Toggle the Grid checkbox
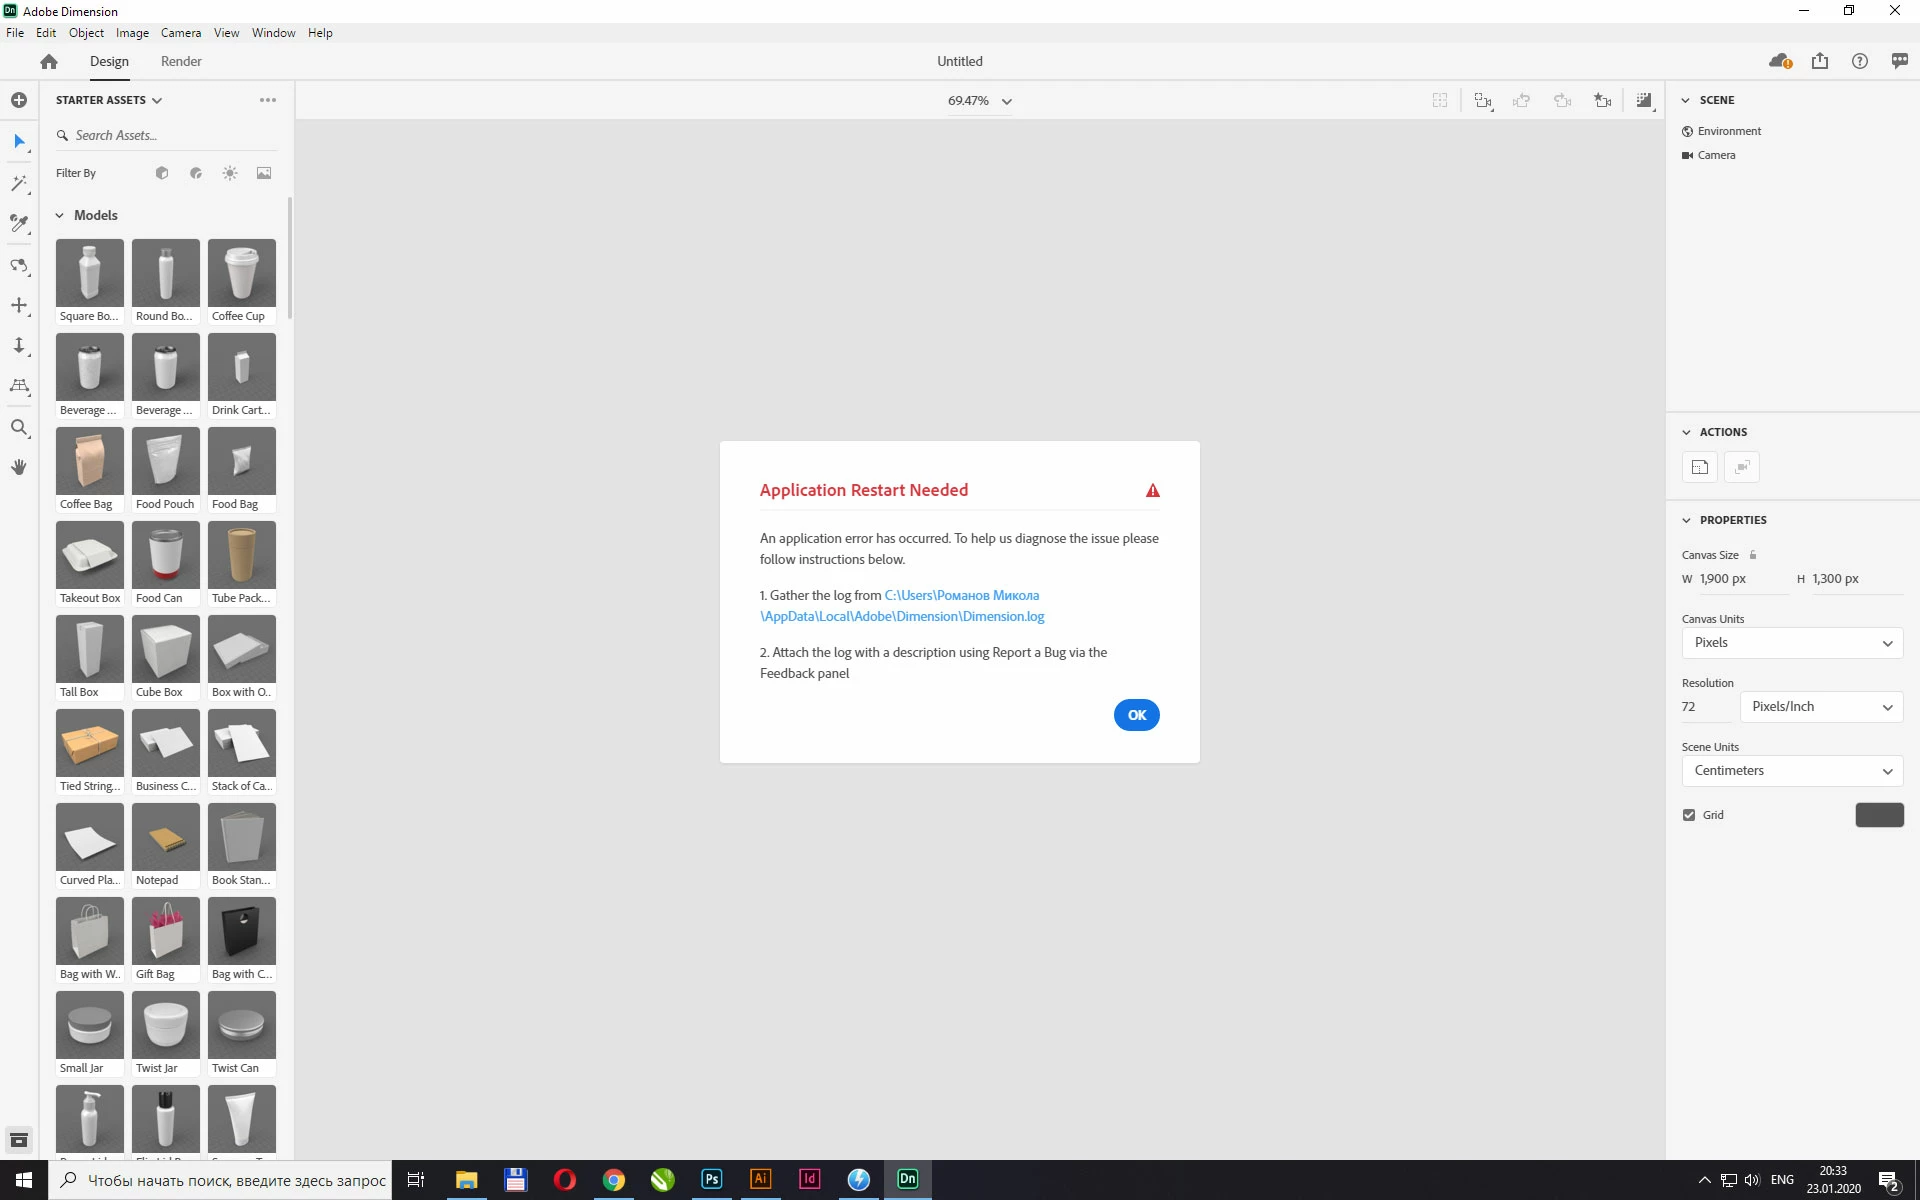The width and height of the screenshot is (1920, 1200). point(1689,815)
